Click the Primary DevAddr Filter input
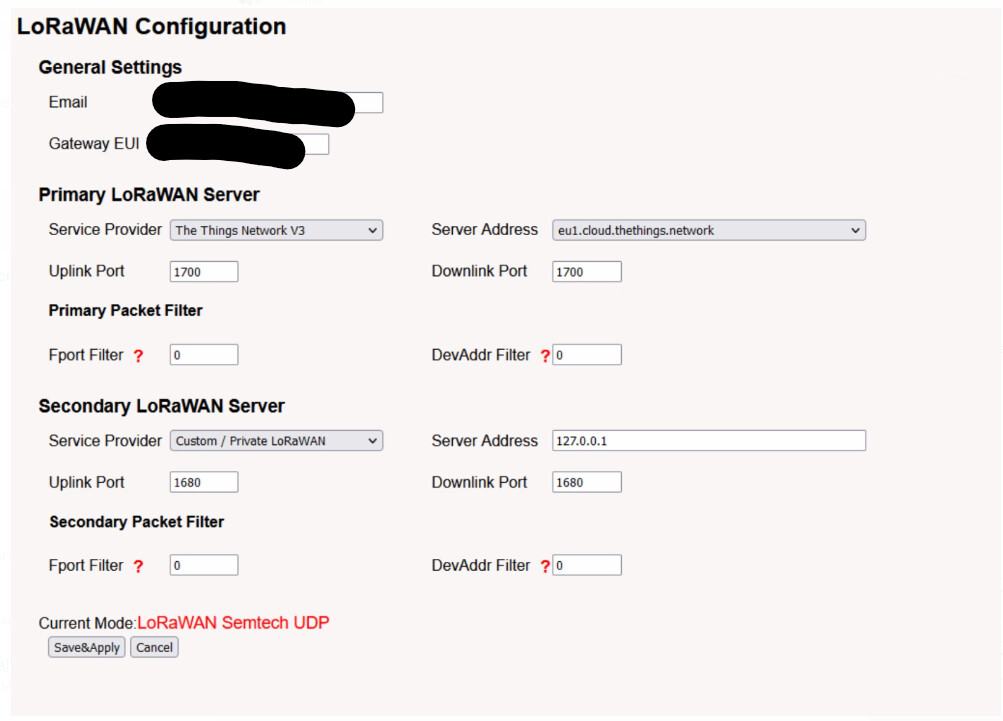Screen dimensions: 1003x721 587,355
